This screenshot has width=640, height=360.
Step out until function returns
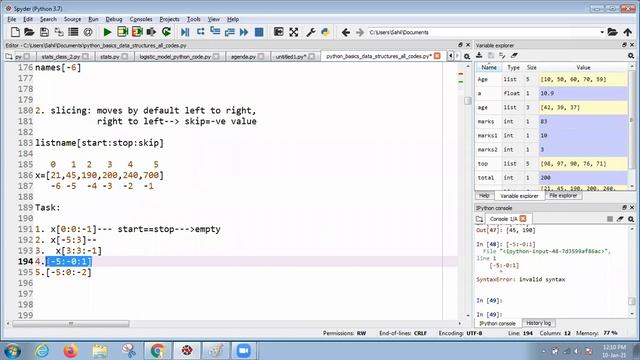229,32
